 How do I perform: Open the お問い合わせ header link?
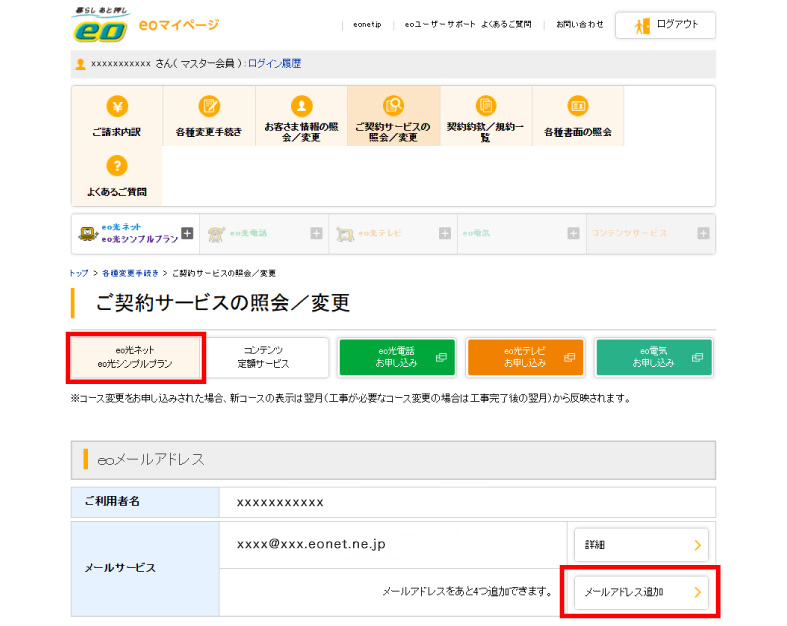click(x=580, y=25)
